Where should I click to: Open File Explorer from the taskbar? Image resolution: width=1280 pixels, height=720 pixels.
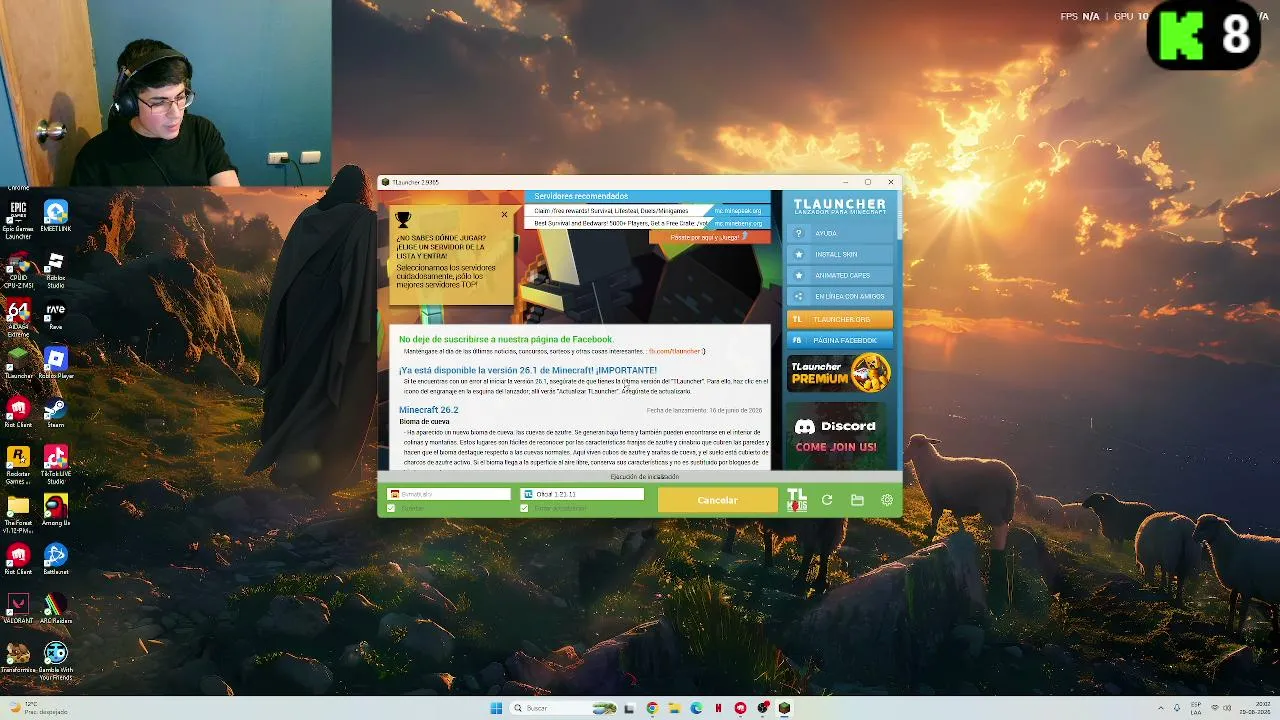674,708
